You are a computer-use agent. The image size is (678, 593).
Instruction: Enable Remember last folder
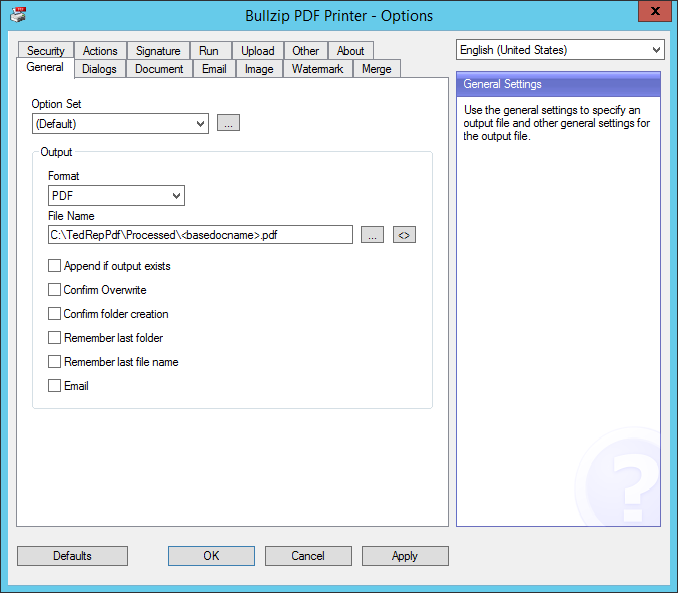click(54, 337)
